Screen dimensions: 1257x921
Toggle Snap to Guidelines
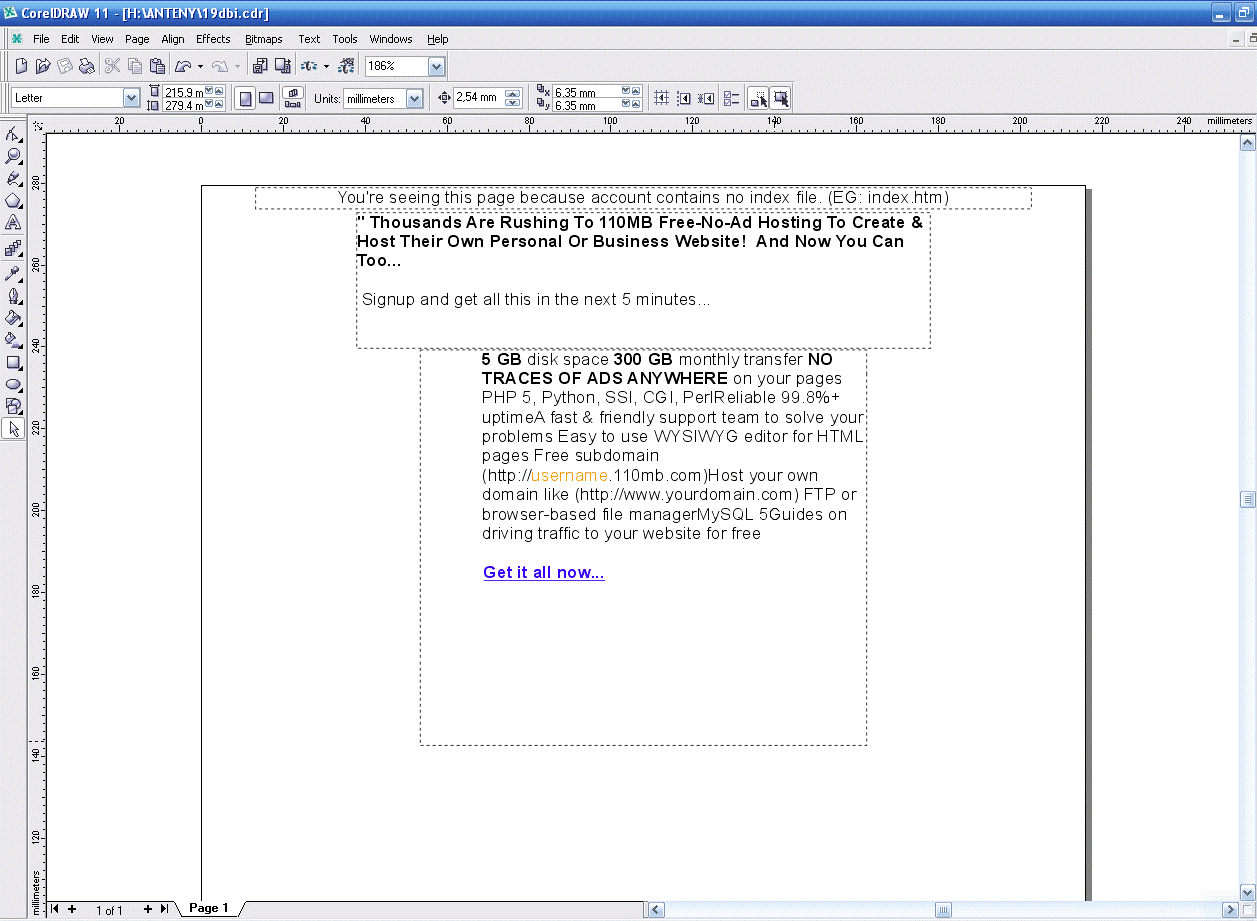pos(684,97)
